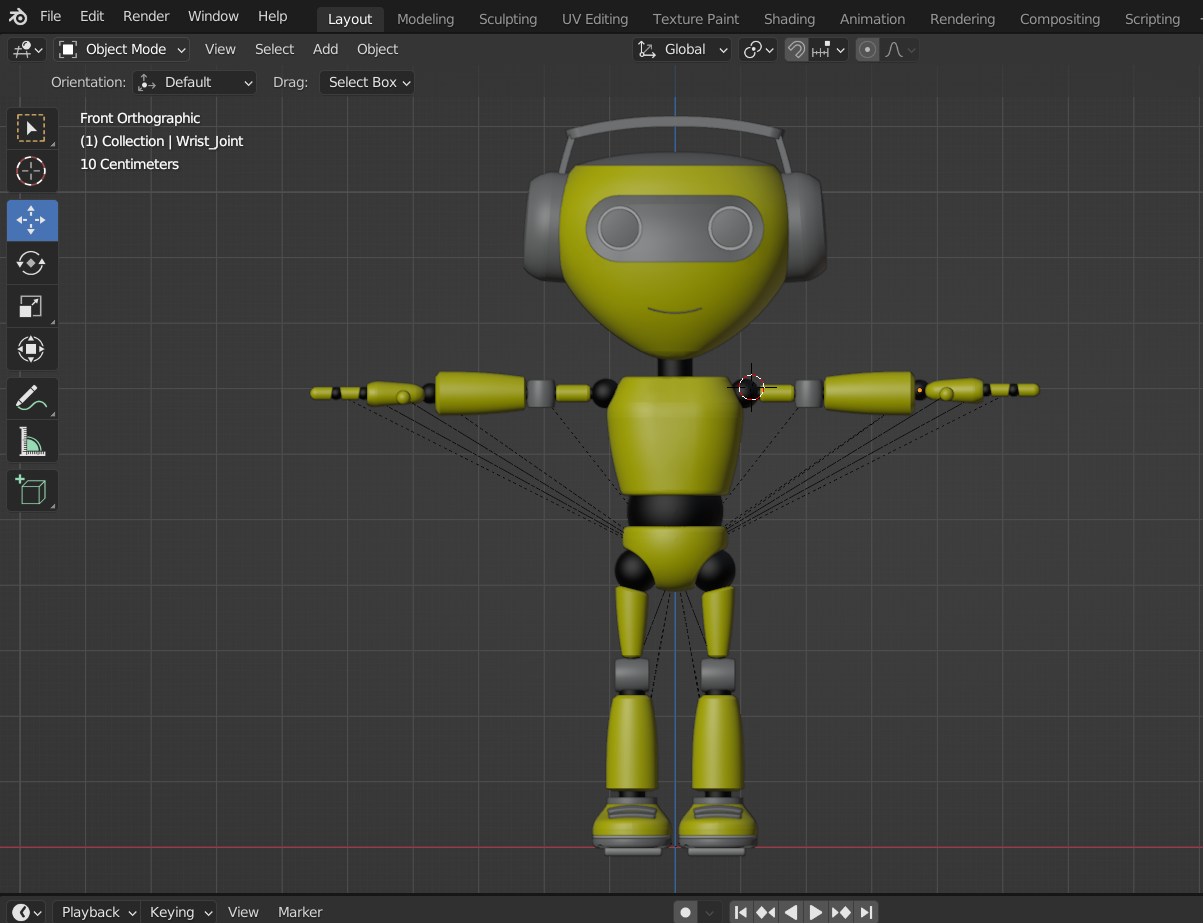Image resolution: width=1203 pixels, height=923 pixels.
Task: Choose the Scale tool
Action: point(31,307)
